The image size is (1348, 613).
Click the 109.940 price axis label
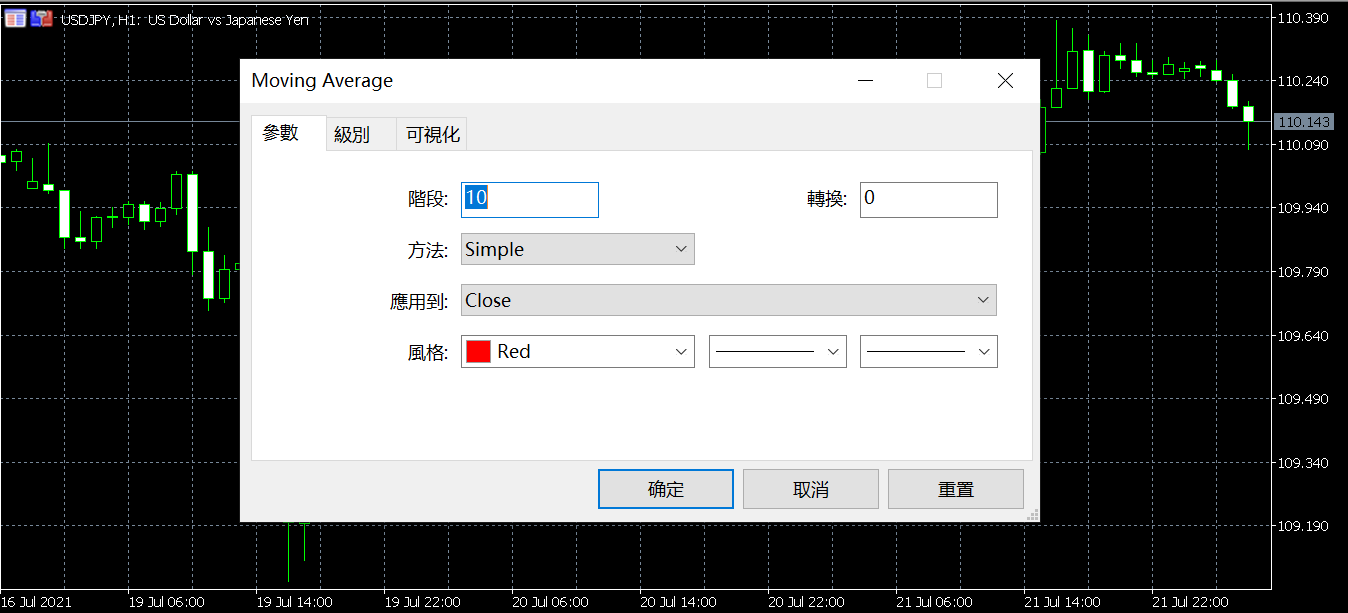tap(1303, 208)
